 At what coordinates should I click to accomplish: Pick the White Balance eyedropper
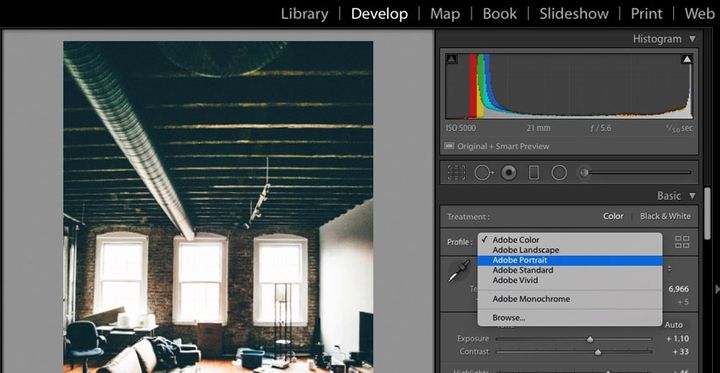tap(459, 271)
